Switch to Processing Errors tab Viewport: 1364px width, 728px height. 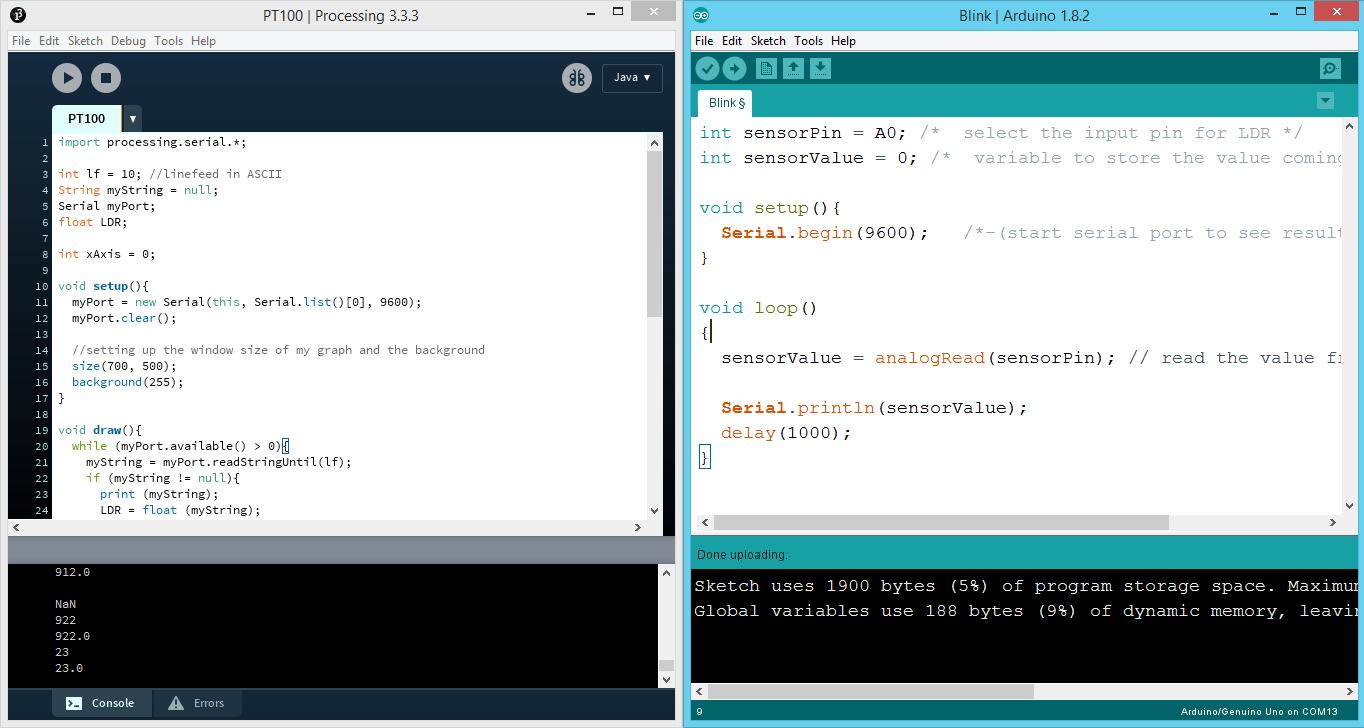tap(197, 703)
